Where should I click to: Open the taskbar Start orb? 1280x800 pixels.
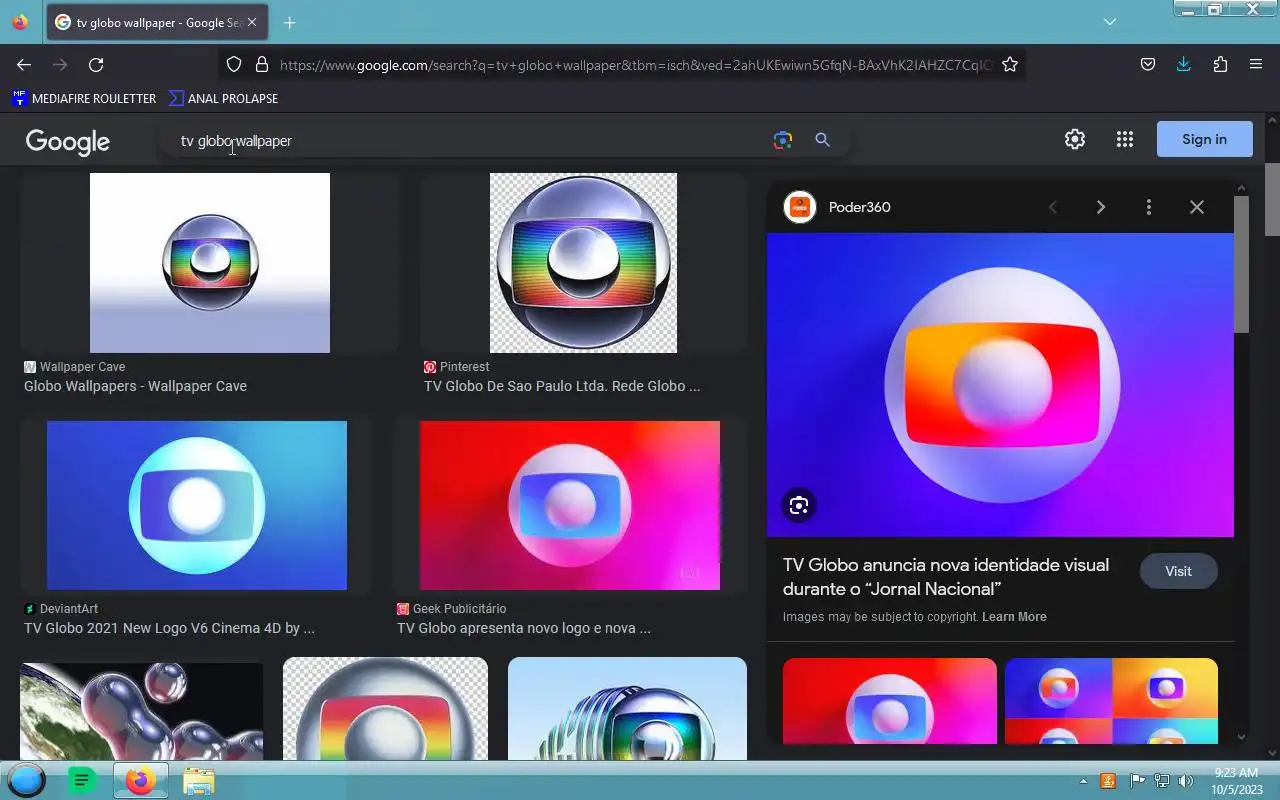click(26, 780)
